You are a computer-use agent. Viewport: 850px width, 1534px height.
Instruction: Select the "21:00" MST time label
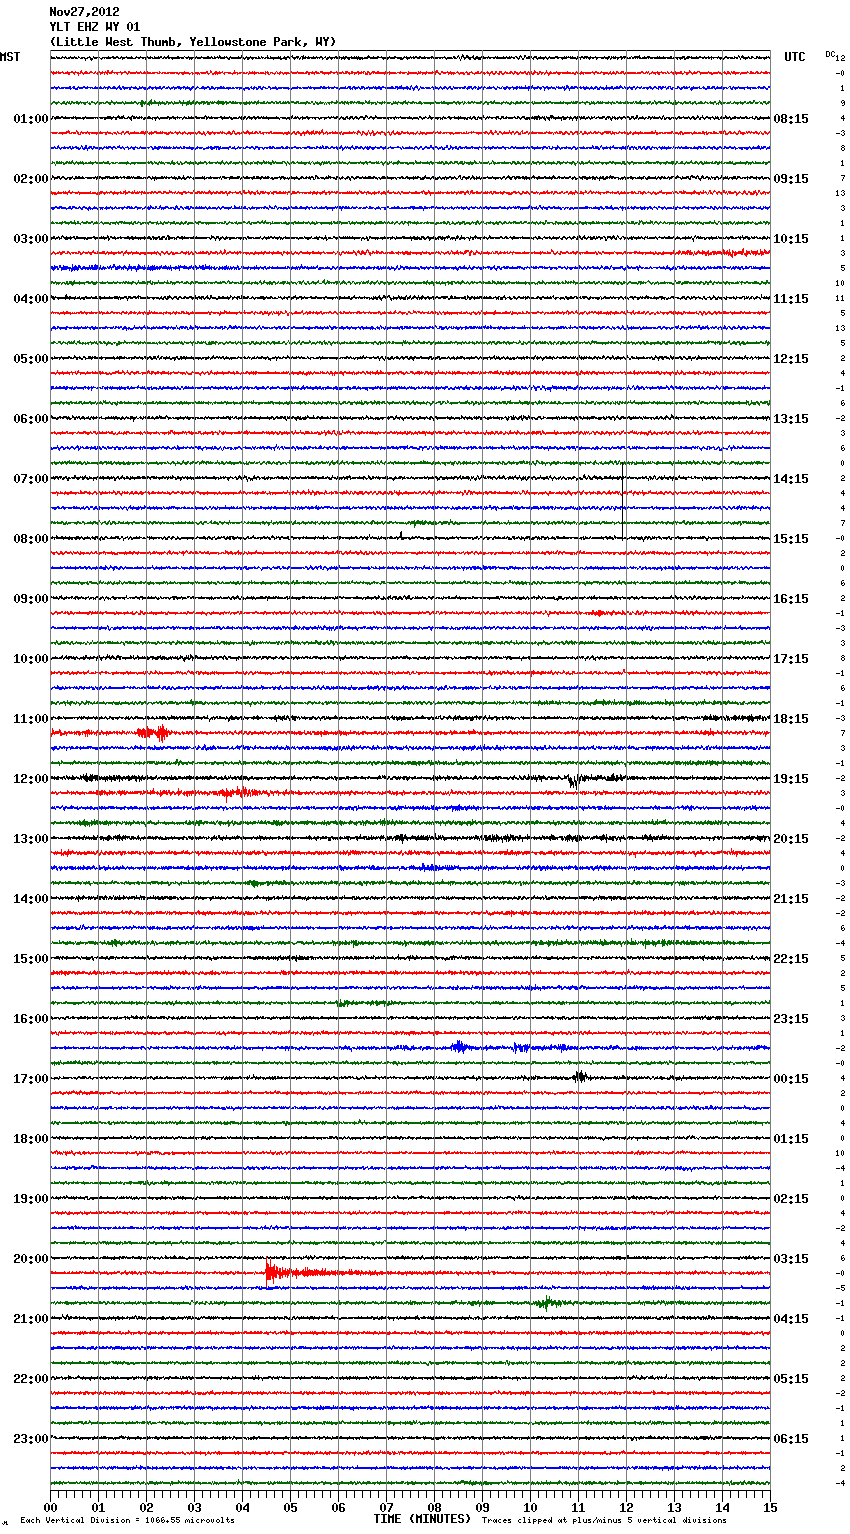31,1319
